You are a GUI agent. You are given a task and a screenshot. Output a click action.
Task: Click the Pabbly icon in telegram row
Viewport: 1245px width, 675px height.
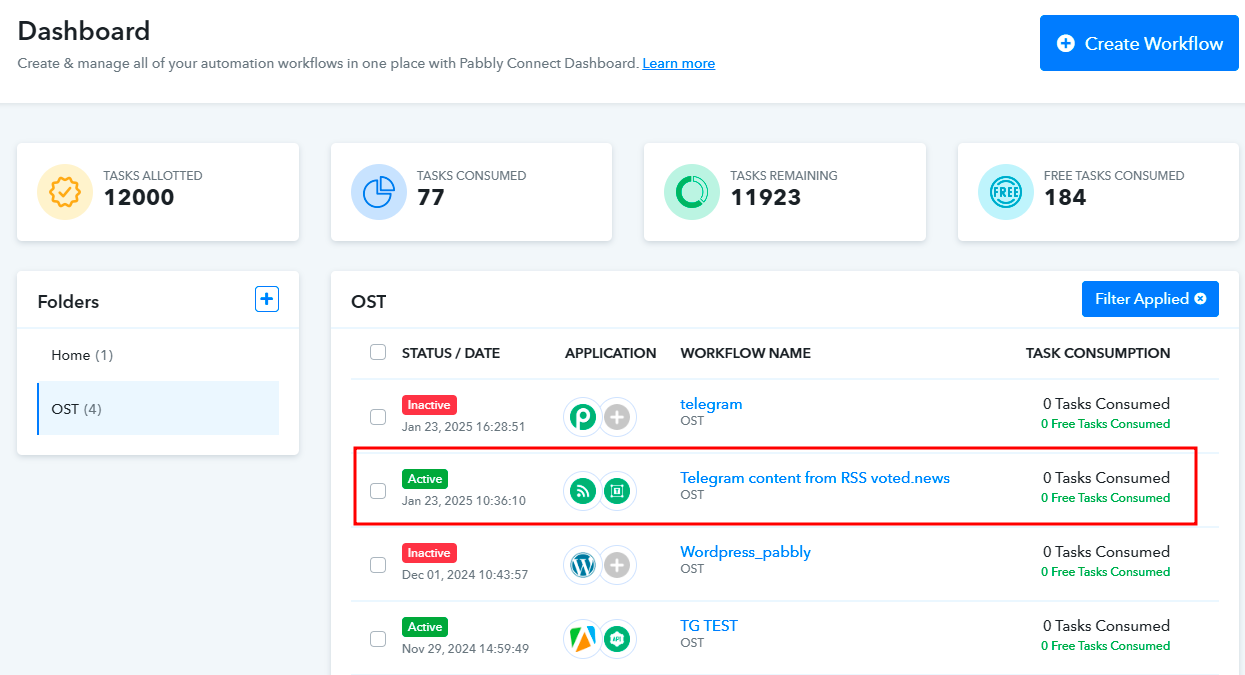click(583, 417)
